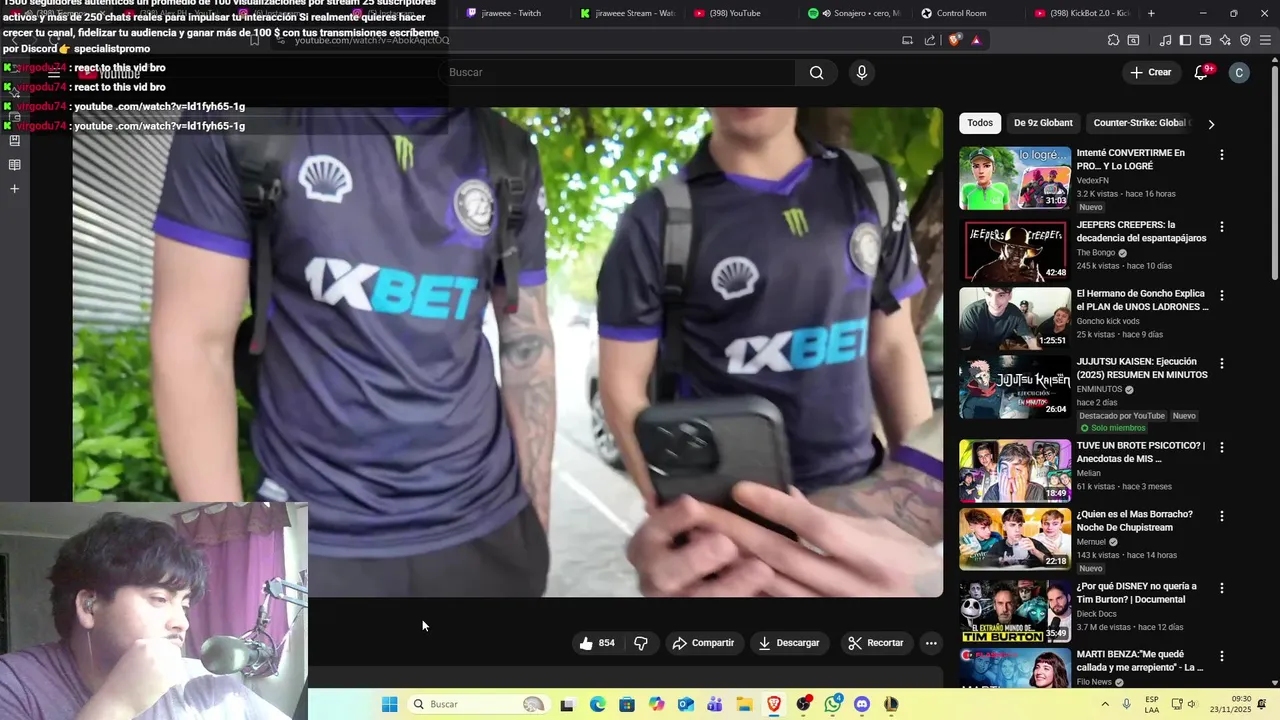The height and width of the screenshot is (720, 1280).
Task: Open browser extensions puzzle icon
Action: click(x=1113, y=40)
